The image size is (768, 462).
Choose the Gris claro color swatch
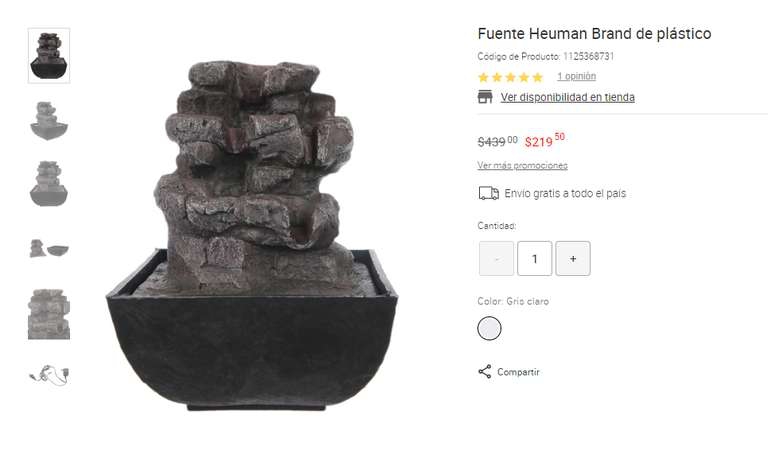tap(489, 328)
